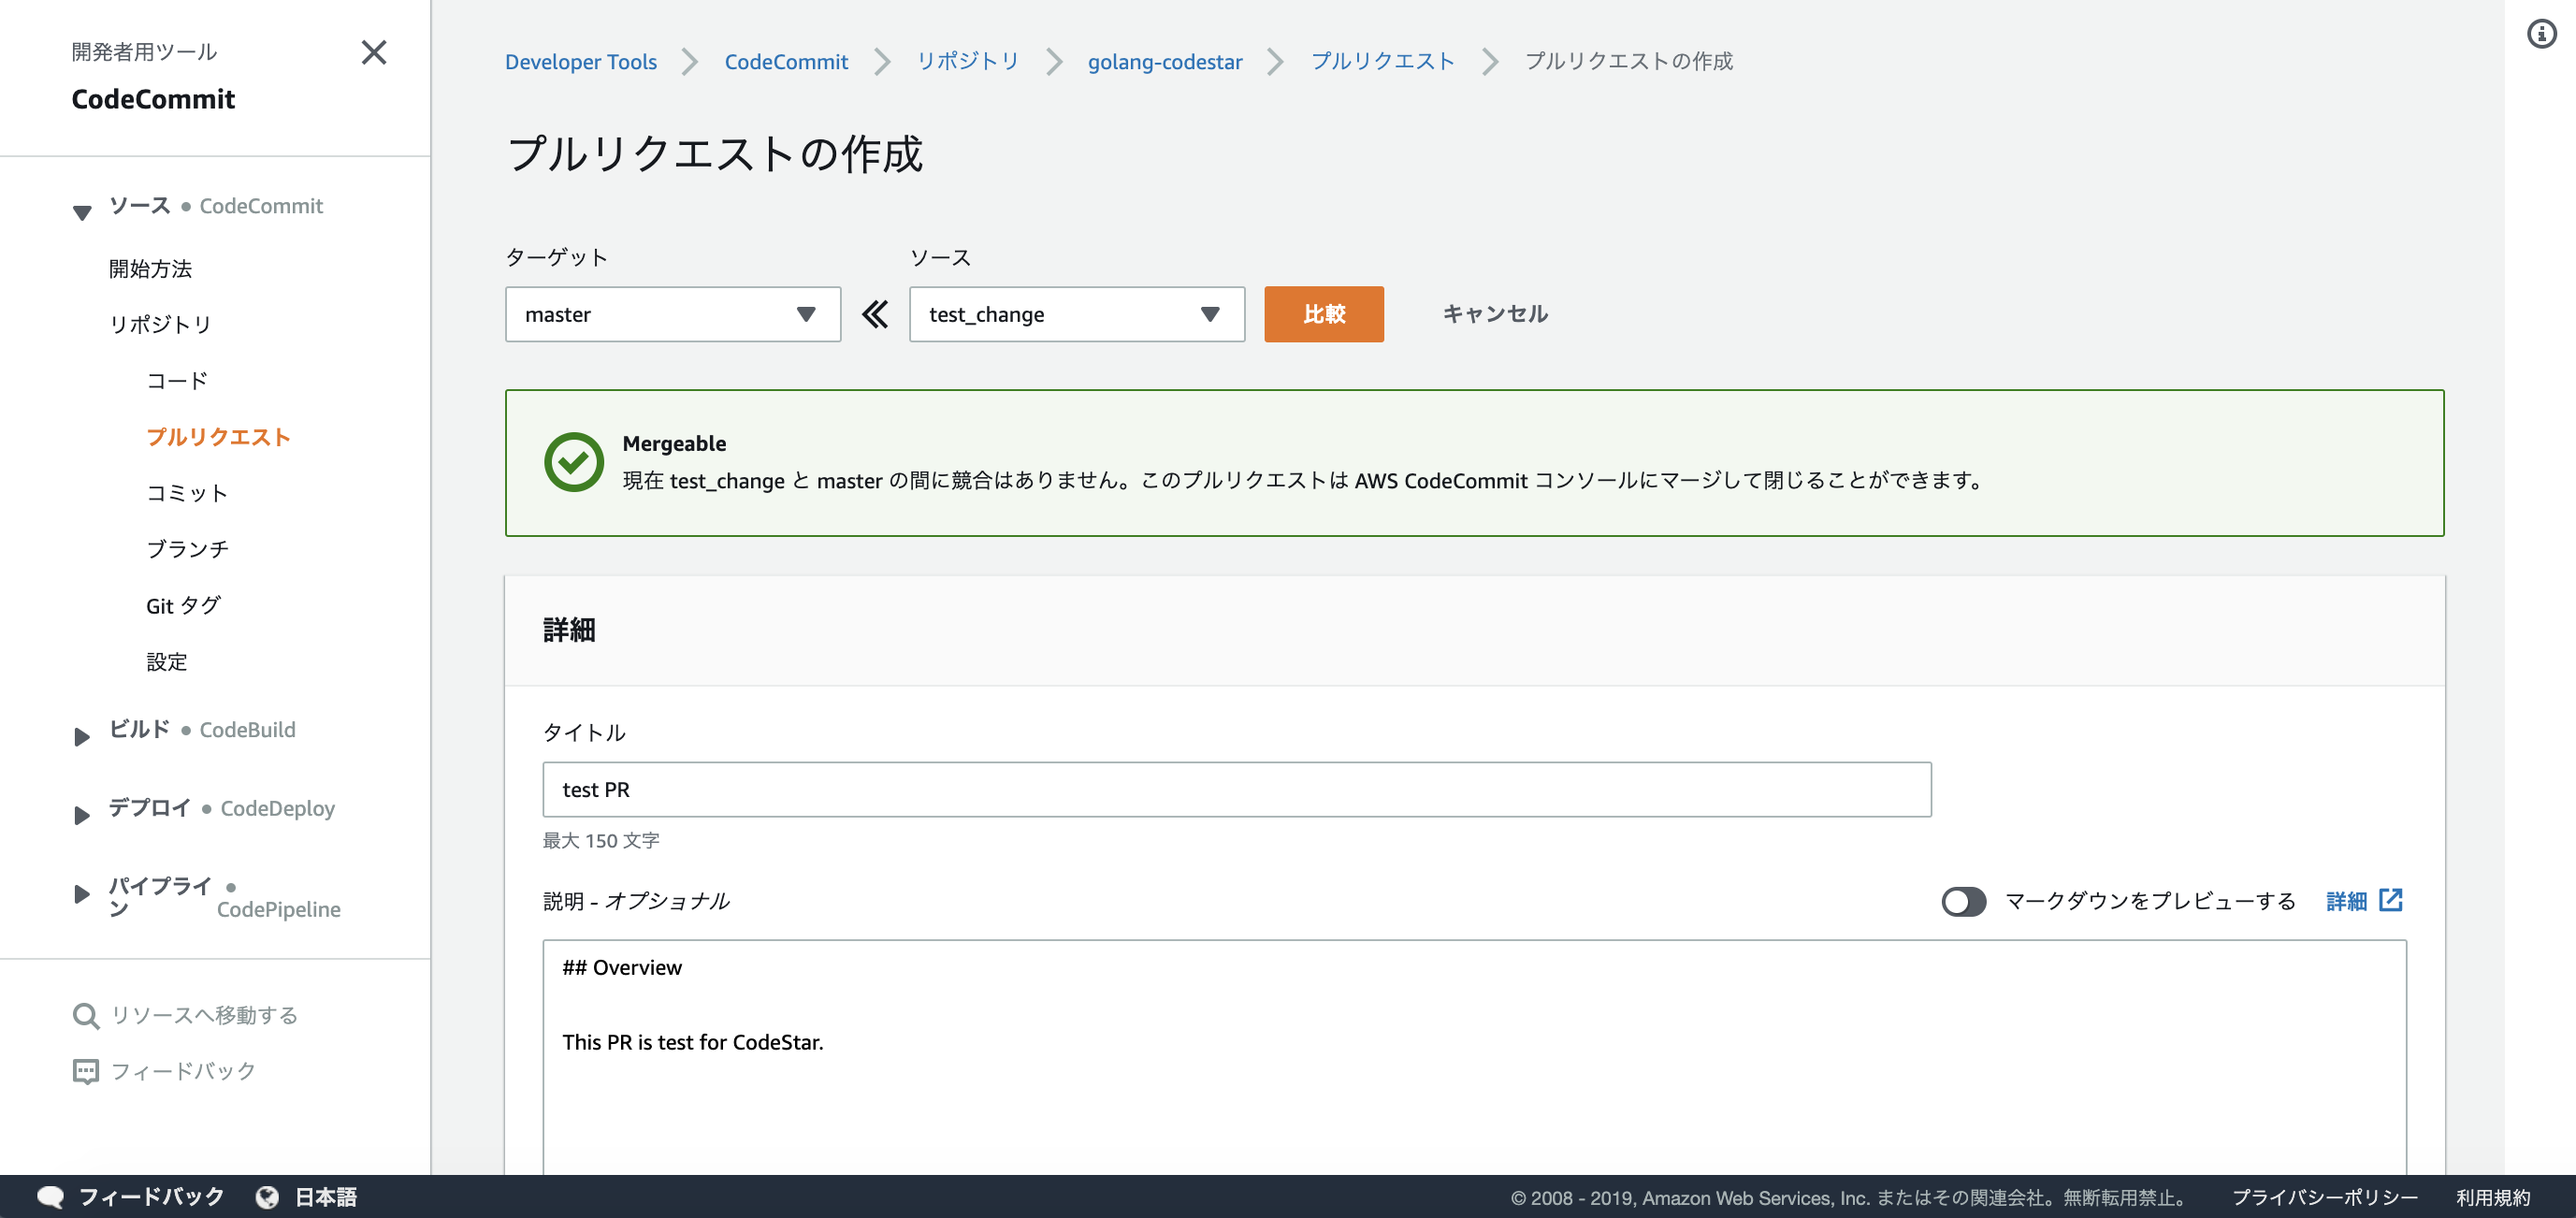Image resolution: width=2576 pixels, height=1218 pixels.
Task: Expand the パイプライン CodePipeline section
Action: (82, 893)
